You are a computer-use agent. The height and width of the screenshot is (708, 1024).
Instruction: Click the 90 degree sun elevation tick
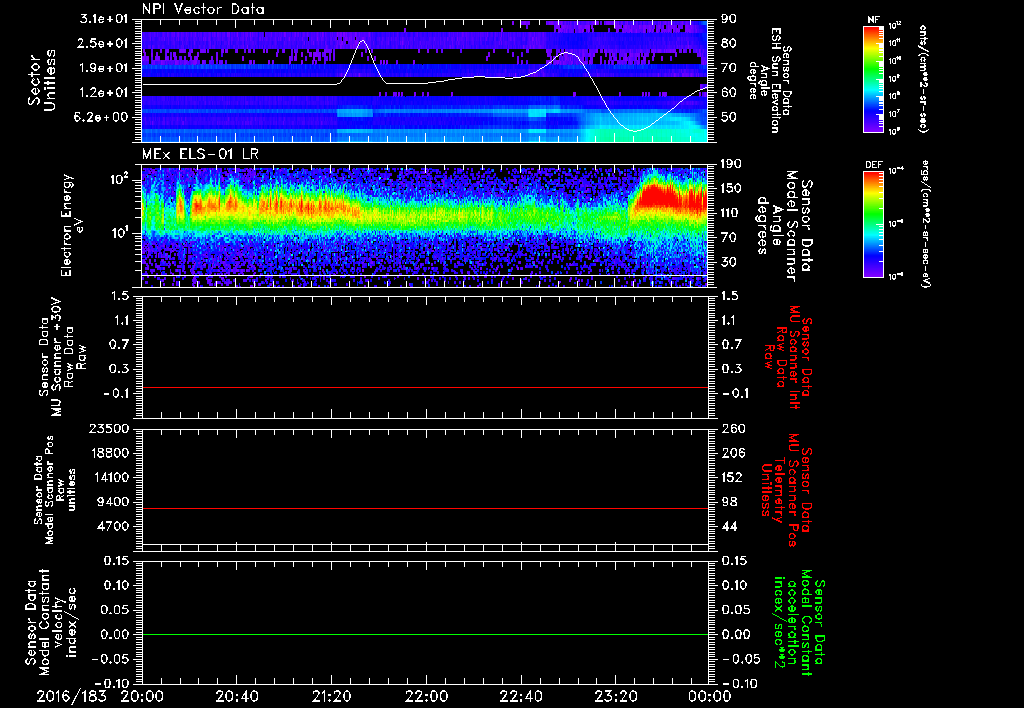pos(729,19)
